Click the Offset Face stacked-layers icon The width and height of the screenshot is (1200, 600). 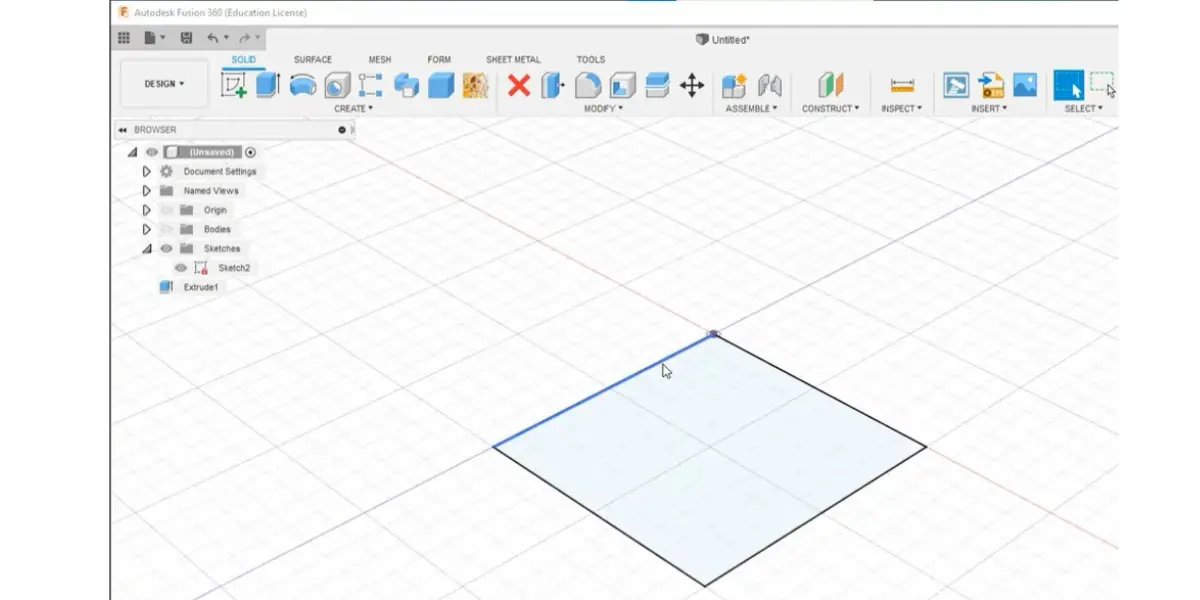point(656,85)
